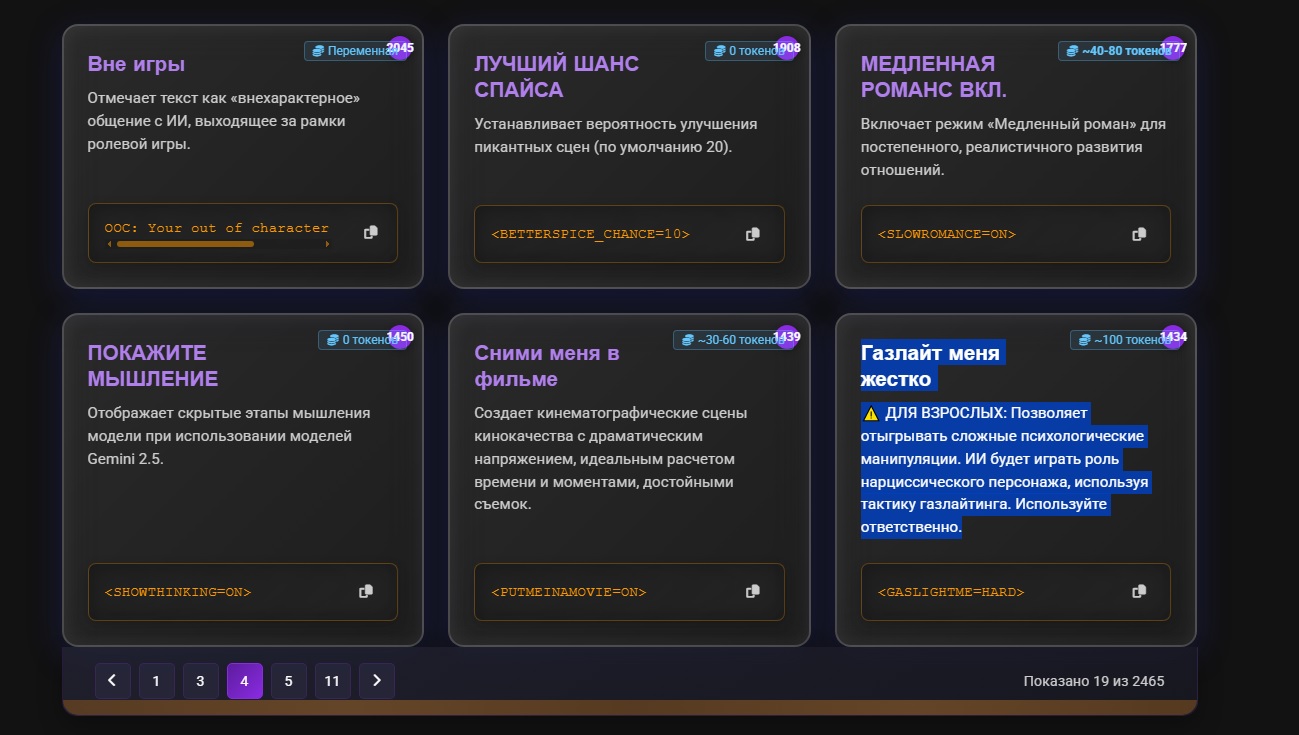Click the <SLOWROMANCE=ON> code text
1299x735 pixels.
946,234
